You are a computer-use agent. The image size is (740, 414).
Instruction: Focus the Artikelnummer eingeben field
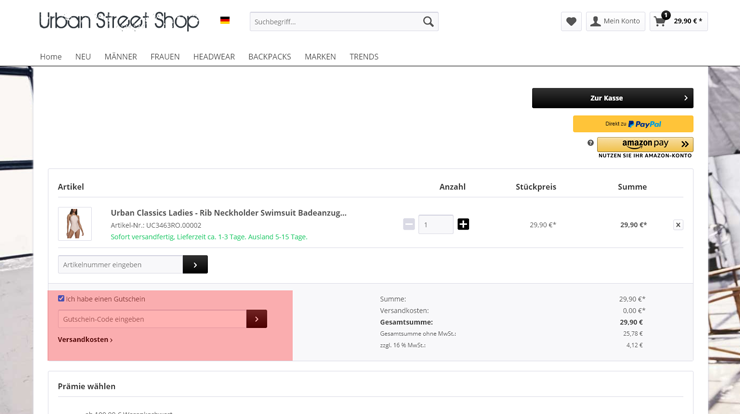pyautogui.click(x=120, y=265)
